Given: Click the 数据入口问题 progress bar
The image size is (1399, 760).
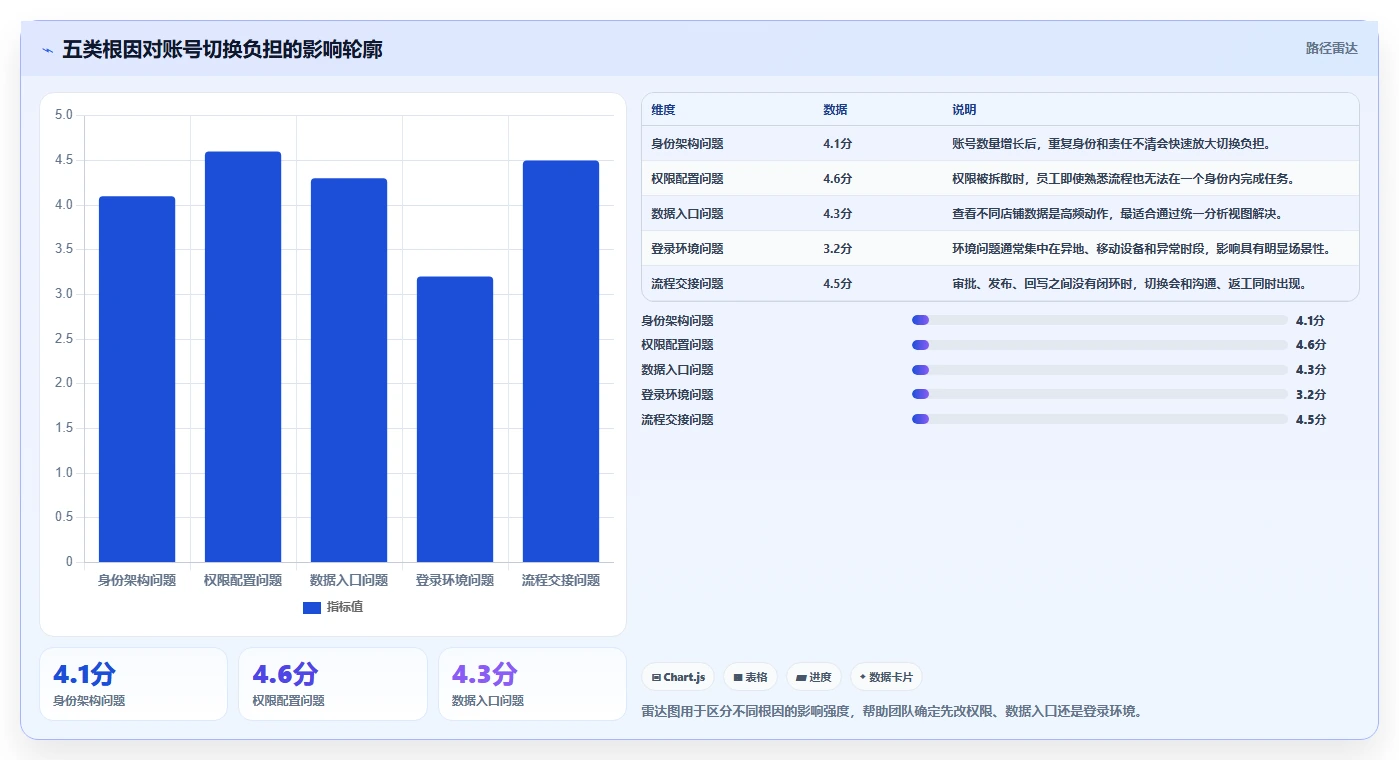Looking at the screenshot, I should coord(1099,370).
